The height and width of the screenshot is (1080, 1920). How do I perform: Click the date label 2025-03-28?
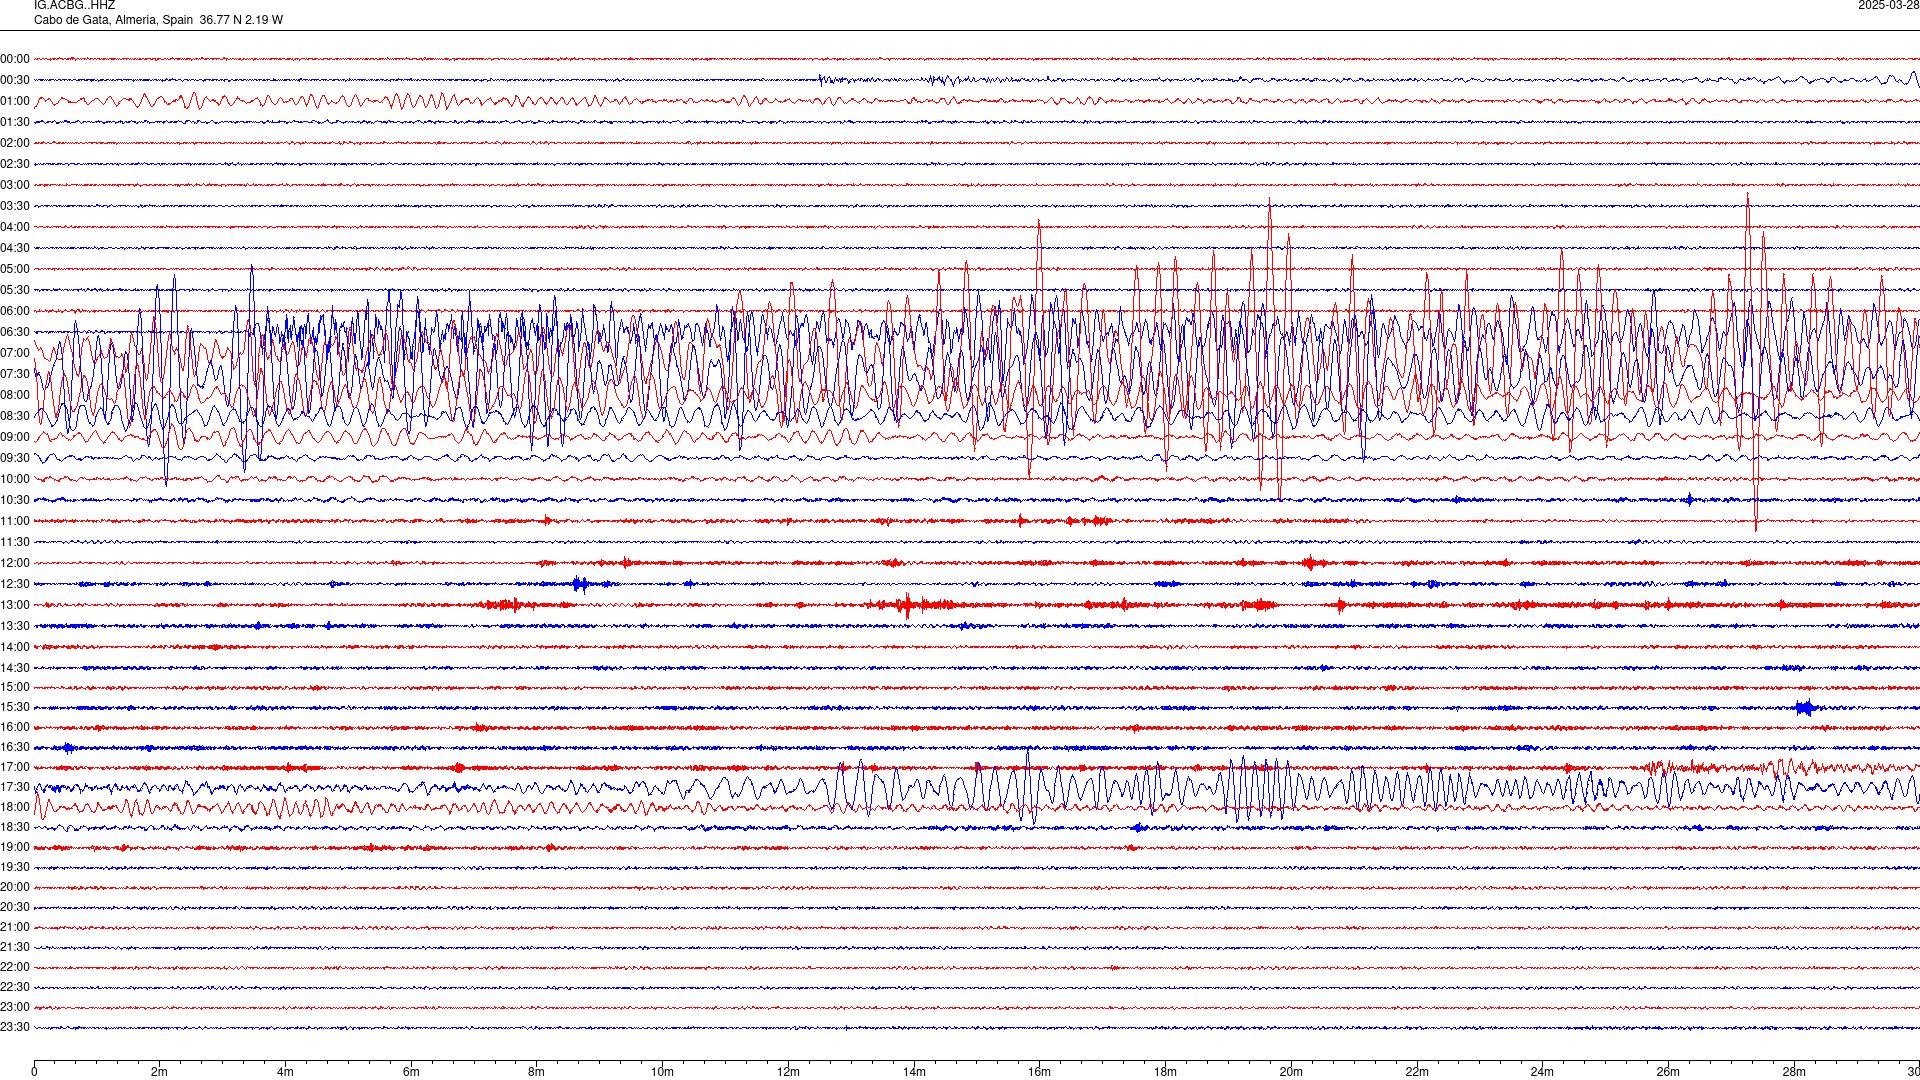[1888, 6]
